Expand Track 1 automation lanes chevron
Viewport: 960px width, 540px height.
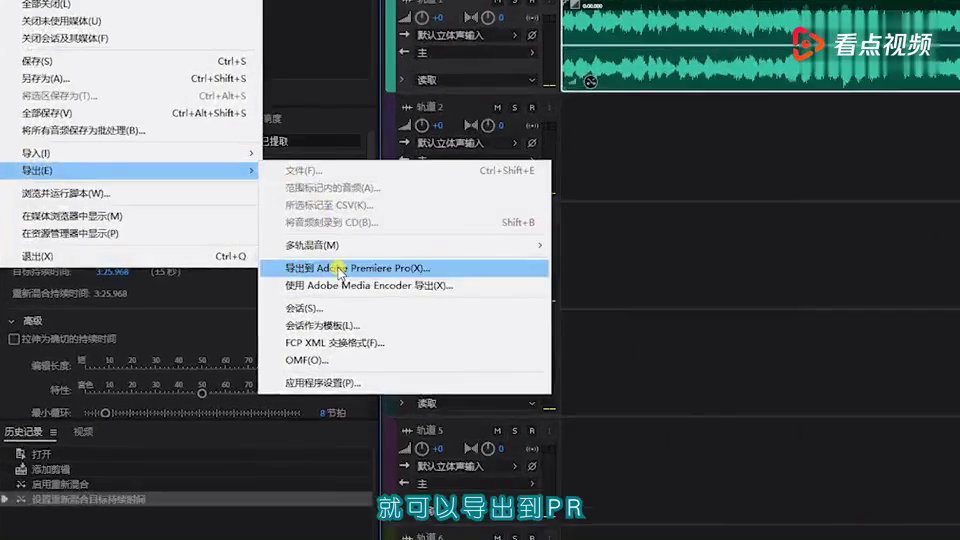coord(402,80)
